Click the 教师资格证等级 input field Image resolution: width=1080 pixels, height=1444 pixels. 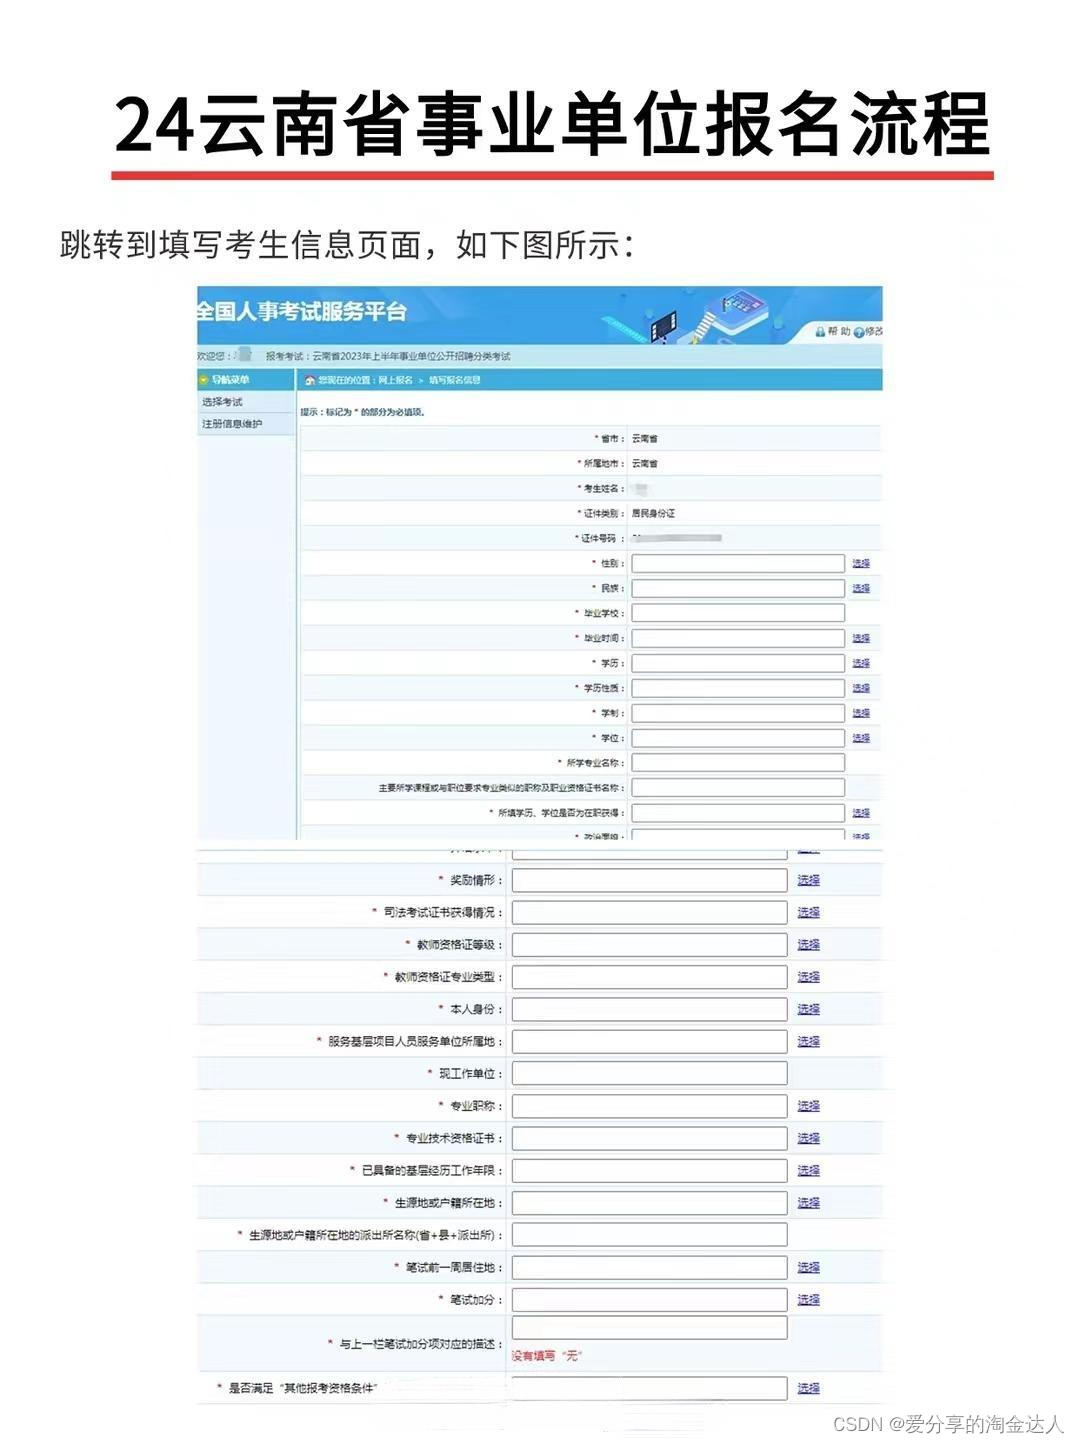click(x=650, y=944)
